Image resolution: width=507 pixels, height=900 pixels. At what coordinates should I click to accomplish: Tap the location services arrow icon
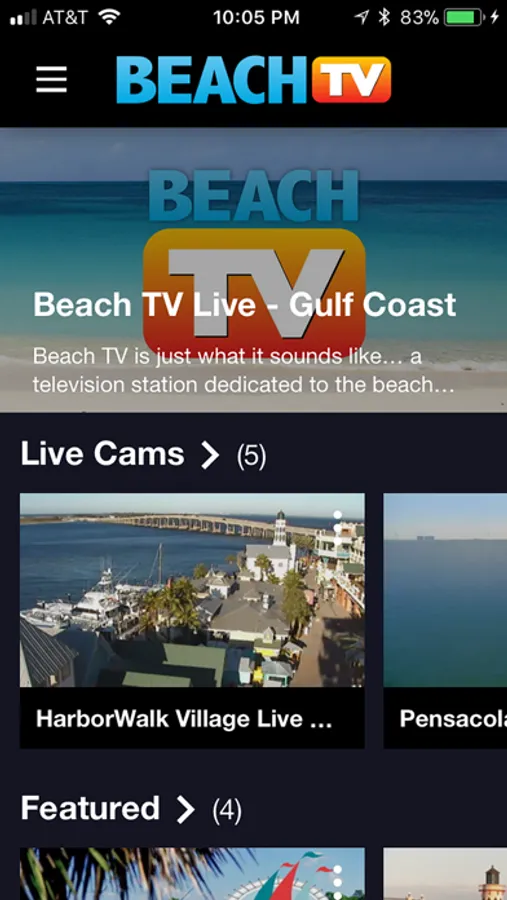[x=361, y=18]
